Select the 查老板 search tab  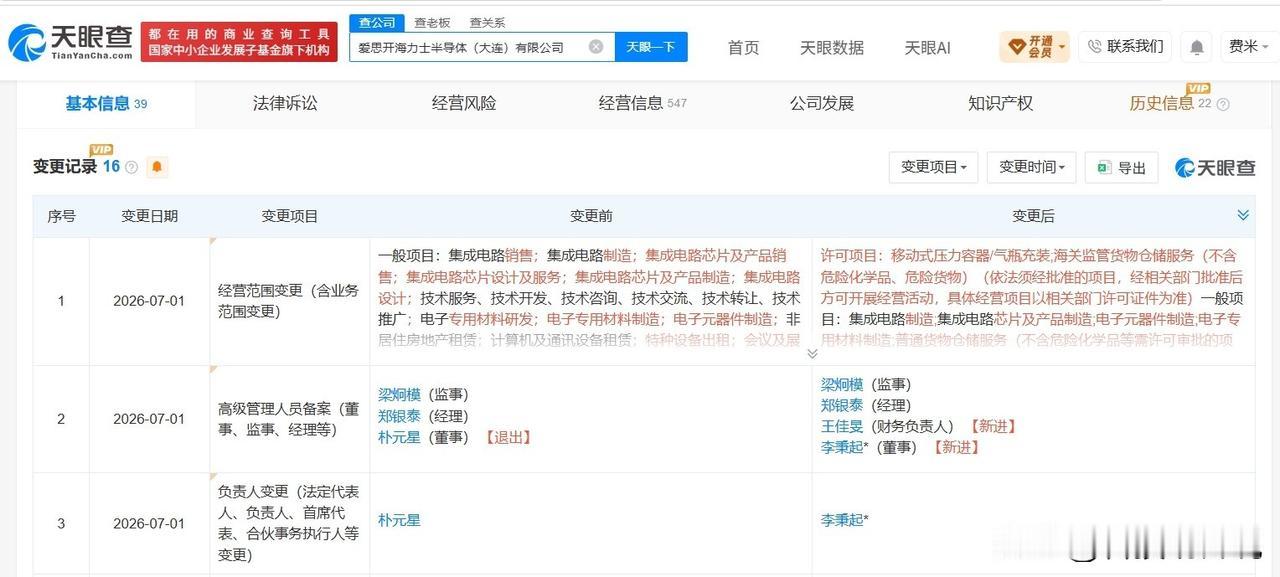click(432, 23)
